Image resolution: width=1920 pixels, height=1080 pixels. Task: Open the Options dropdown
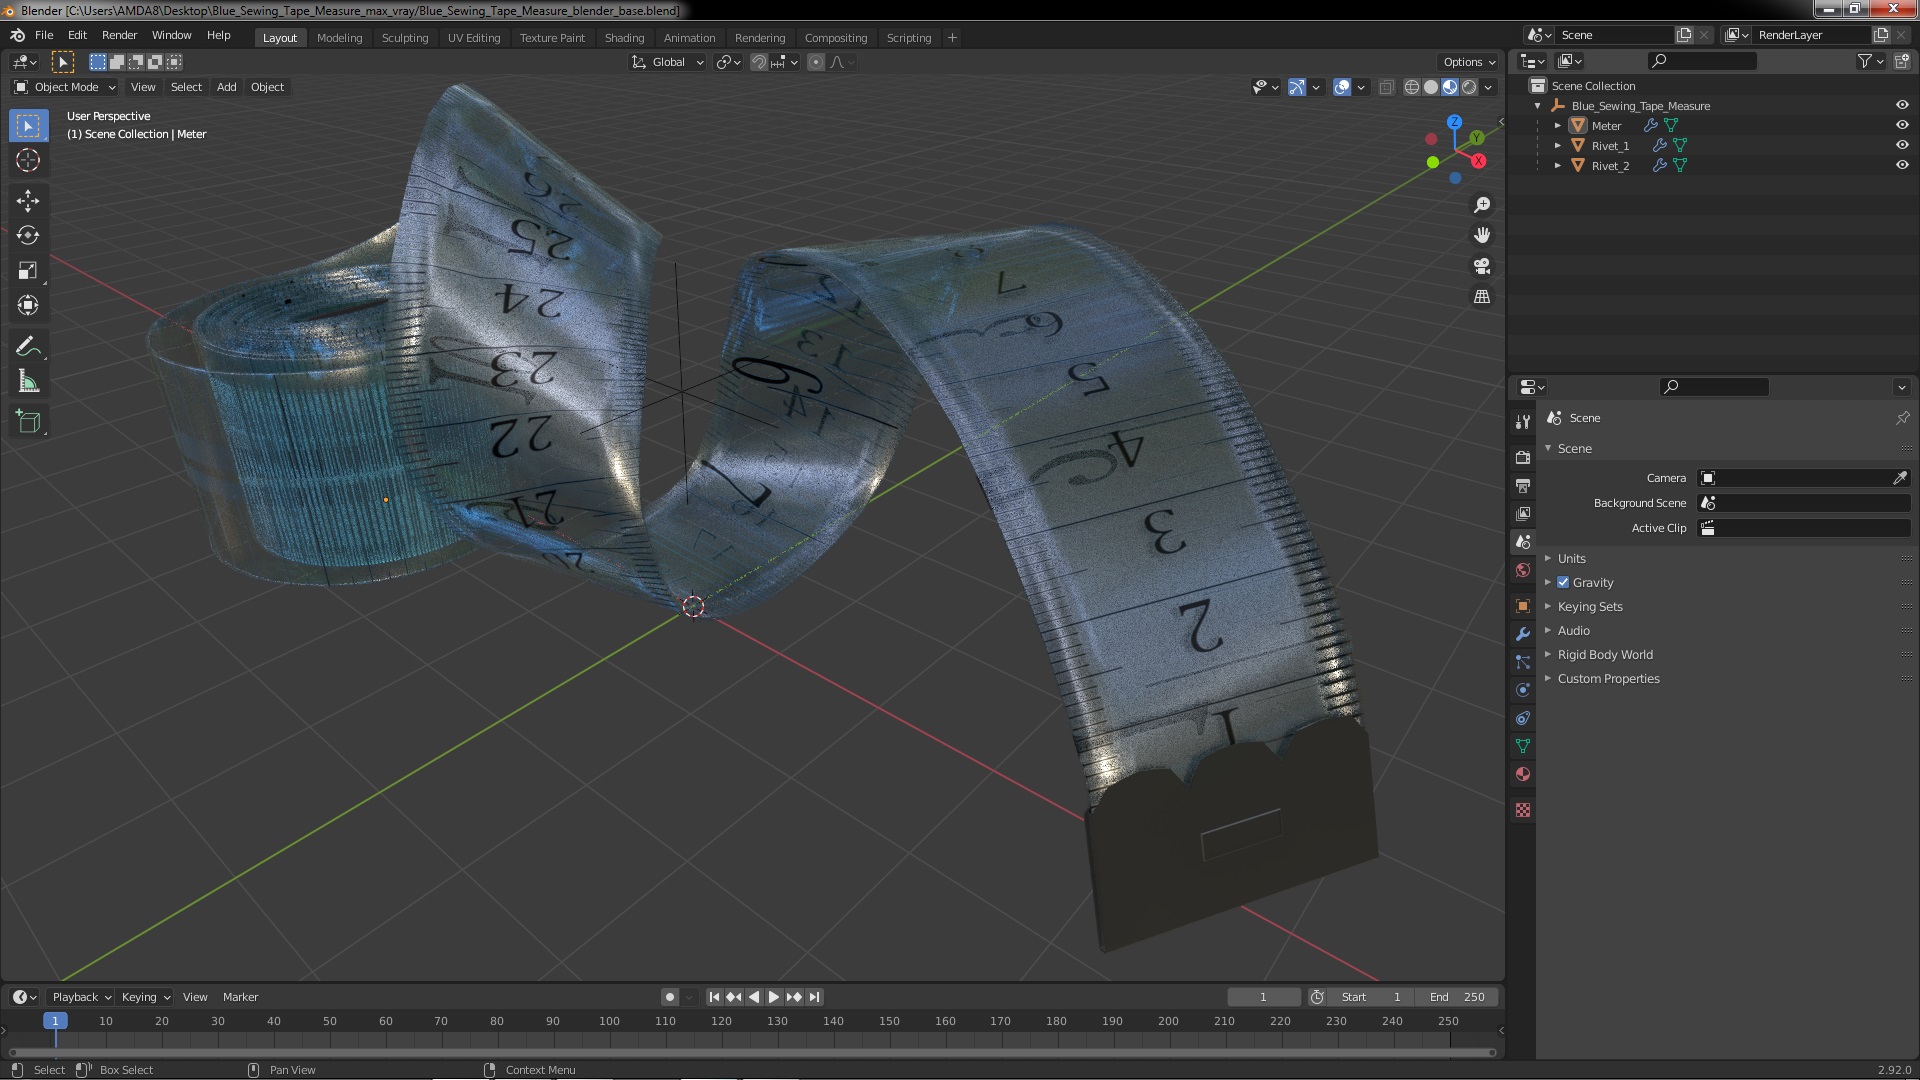click(1469, 62)
